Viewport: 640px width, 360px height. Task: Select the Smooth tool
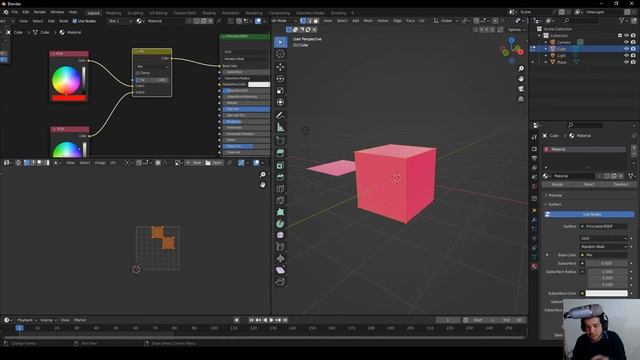280,235
